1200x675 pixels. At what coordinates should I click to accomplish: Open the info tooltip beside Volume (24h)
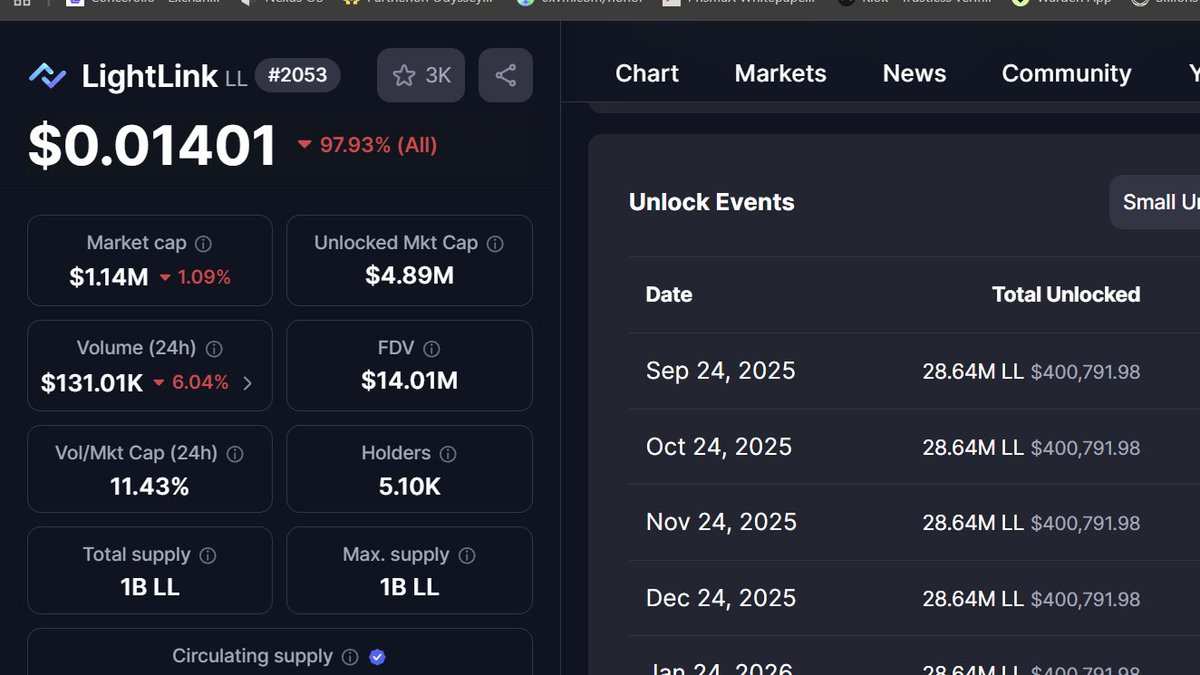[x=214, y=348]
